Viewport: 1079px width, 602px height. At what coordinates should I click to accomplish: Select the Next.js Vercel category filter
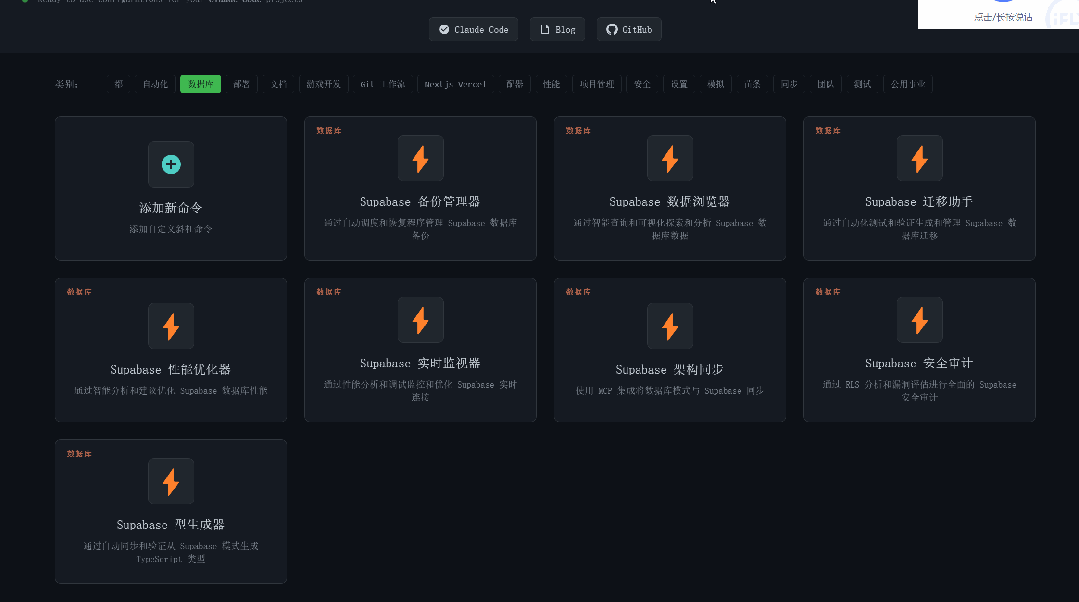(x=455, y=84)
